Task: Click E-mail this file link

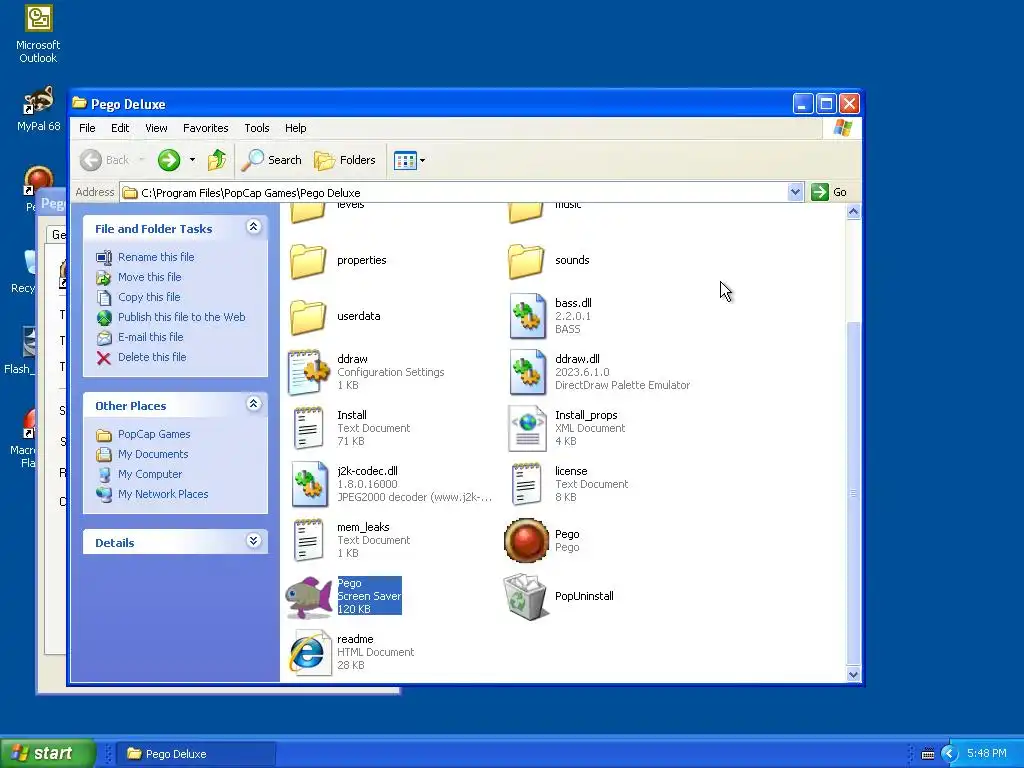Action: coord(150,338)
